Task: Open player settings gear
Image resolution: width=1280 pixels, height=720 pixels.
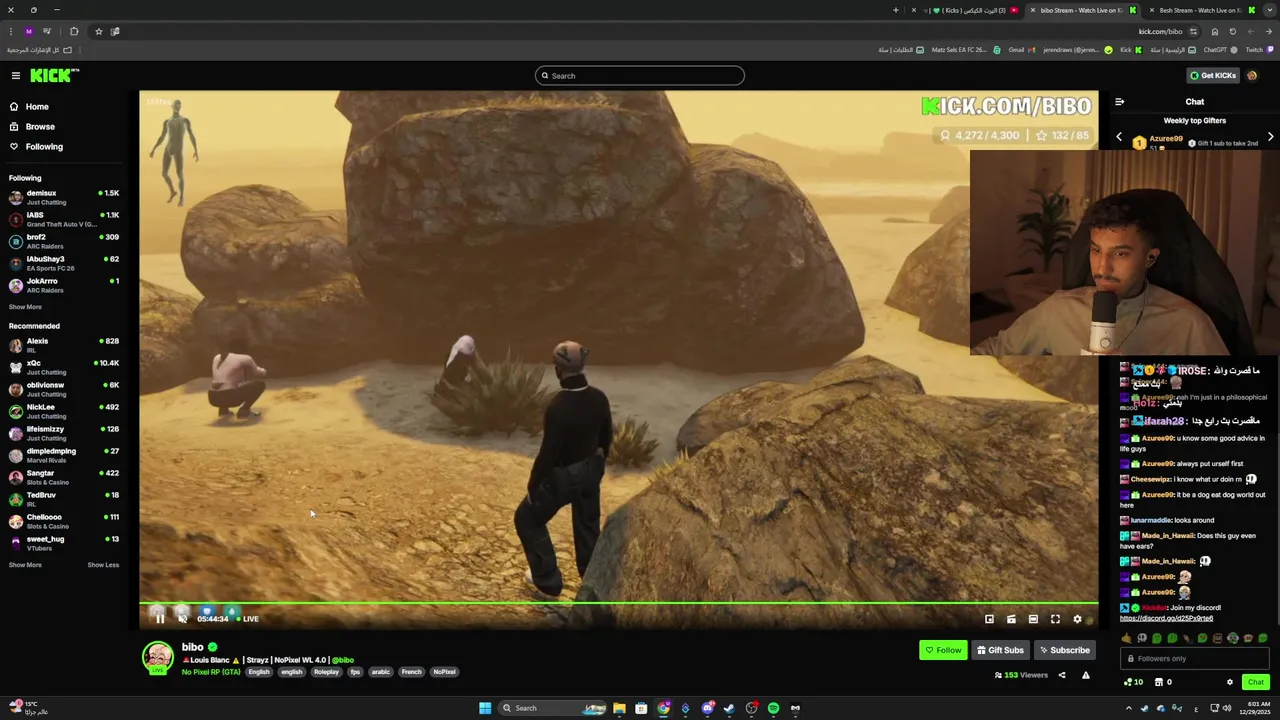Action: coord(1077,619)
